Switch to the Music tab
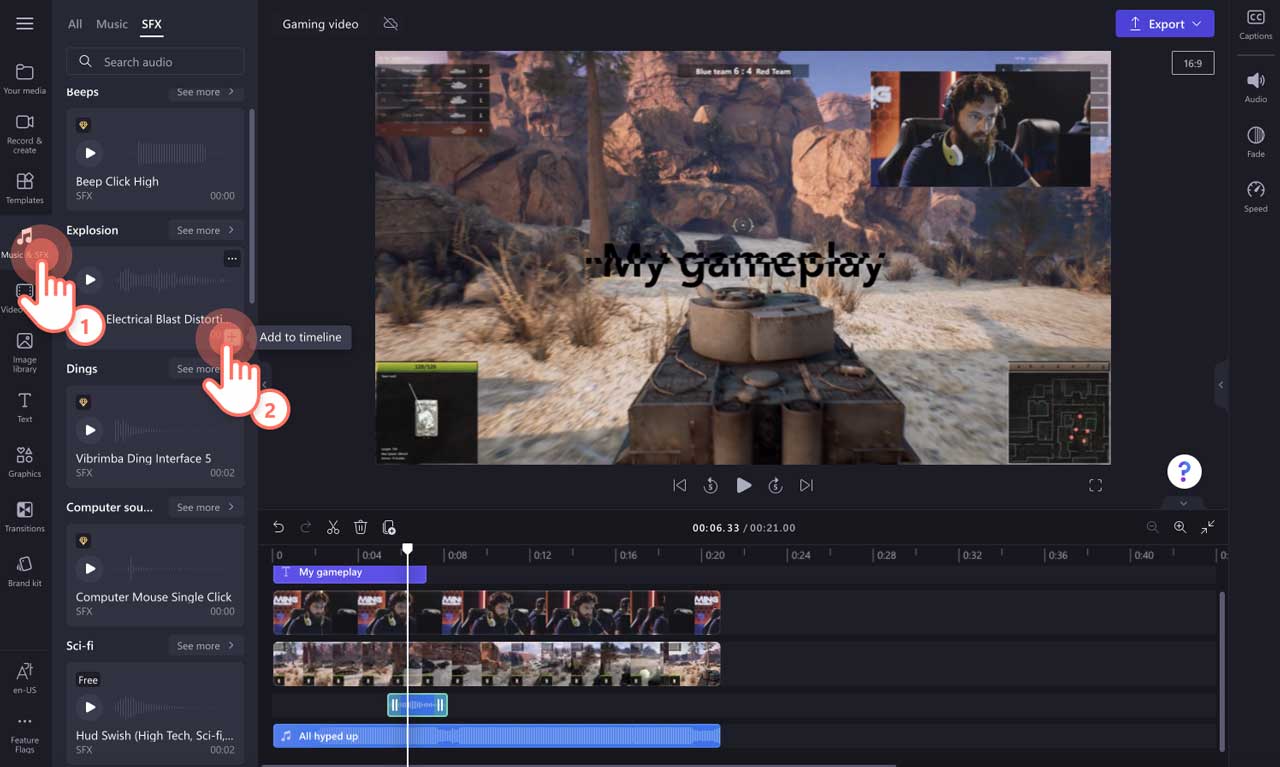1280x767 pixels. (111, 23)
